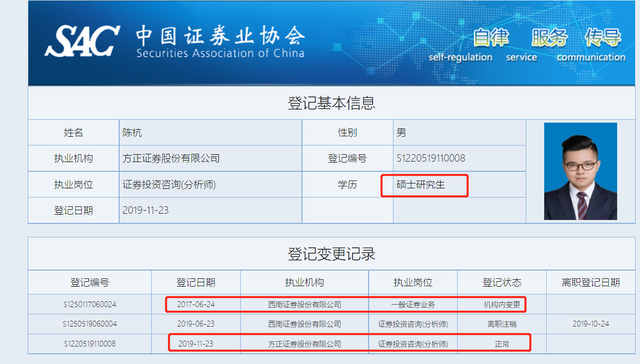Image resolution: width=640 pixels, height=364 pixels.
Task: Click the 登记日期 column header
Action: point(196,282)
